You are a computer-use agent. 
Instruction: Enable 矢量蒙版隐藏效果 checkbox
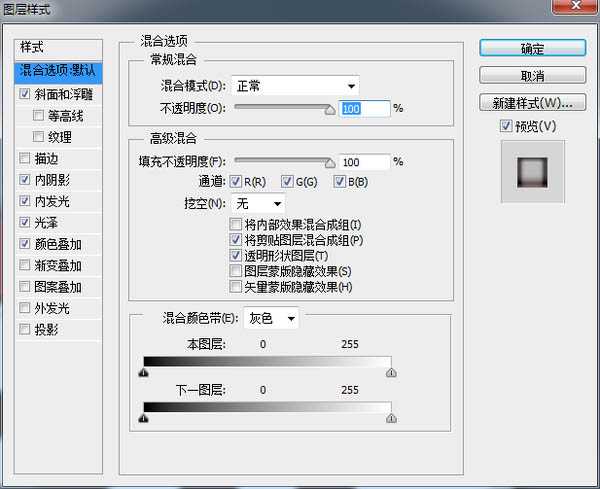(235, 287)
